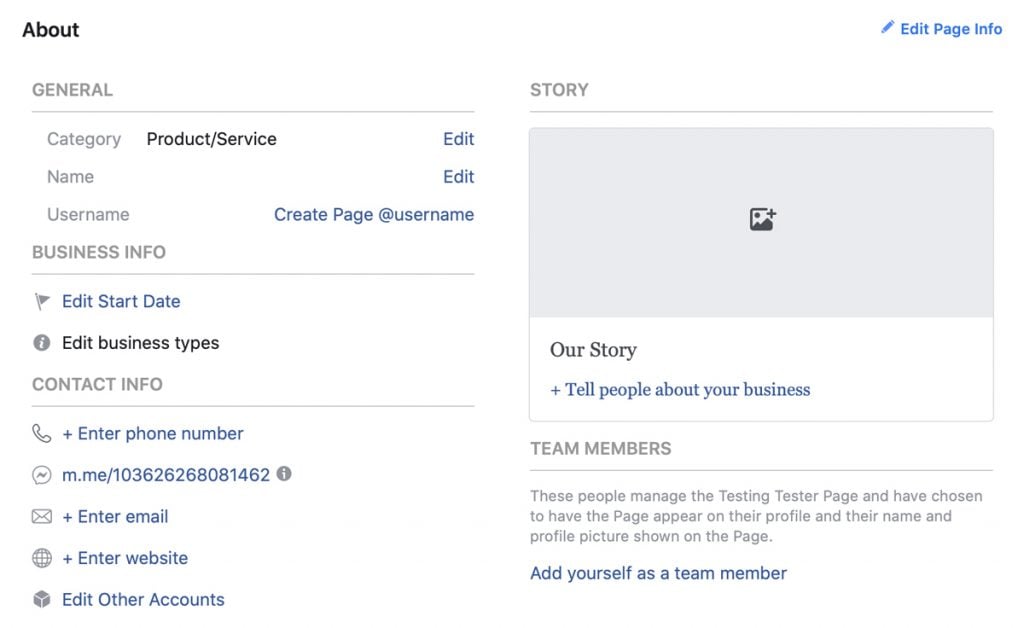Edit the page Name
Viewport: 1024px width, 628px height.
(459, 176)
